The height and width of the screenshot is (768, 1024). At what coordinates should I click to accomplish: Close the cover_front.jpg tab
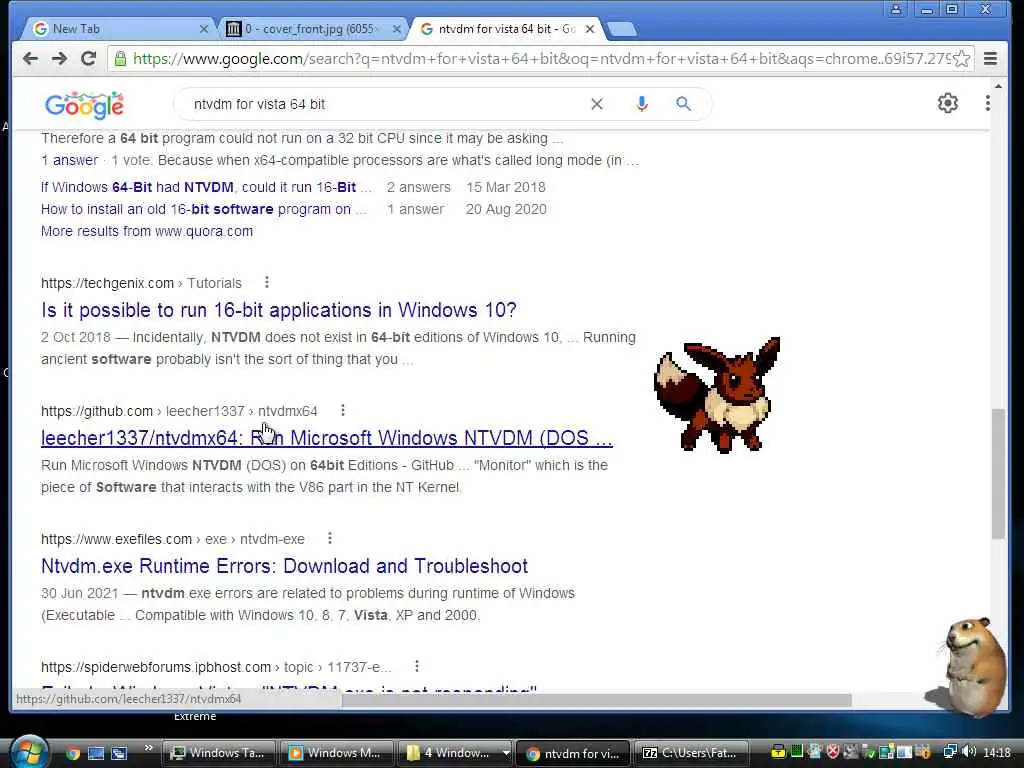(396, 29)
